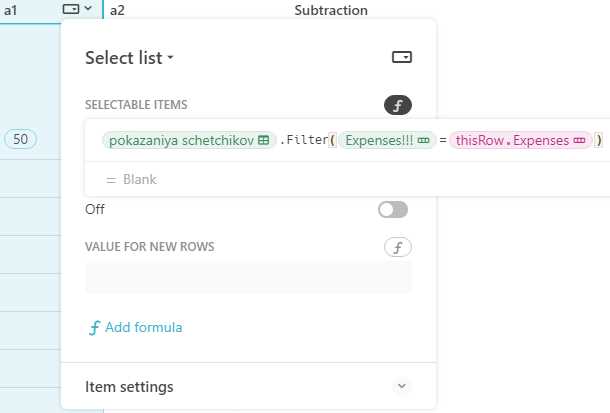Screen dimensions: 610x413
Task: Click the a2 column header
Action: click(117, 10)
